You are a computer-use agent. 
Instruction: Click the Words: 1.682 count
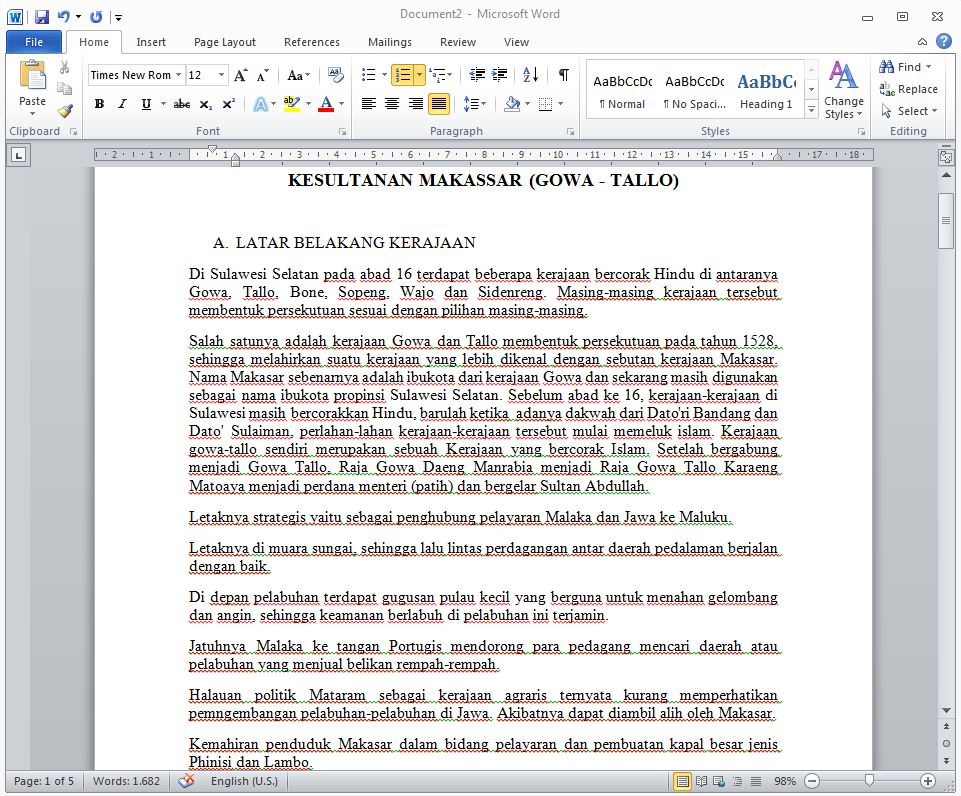tap(126, 781)
